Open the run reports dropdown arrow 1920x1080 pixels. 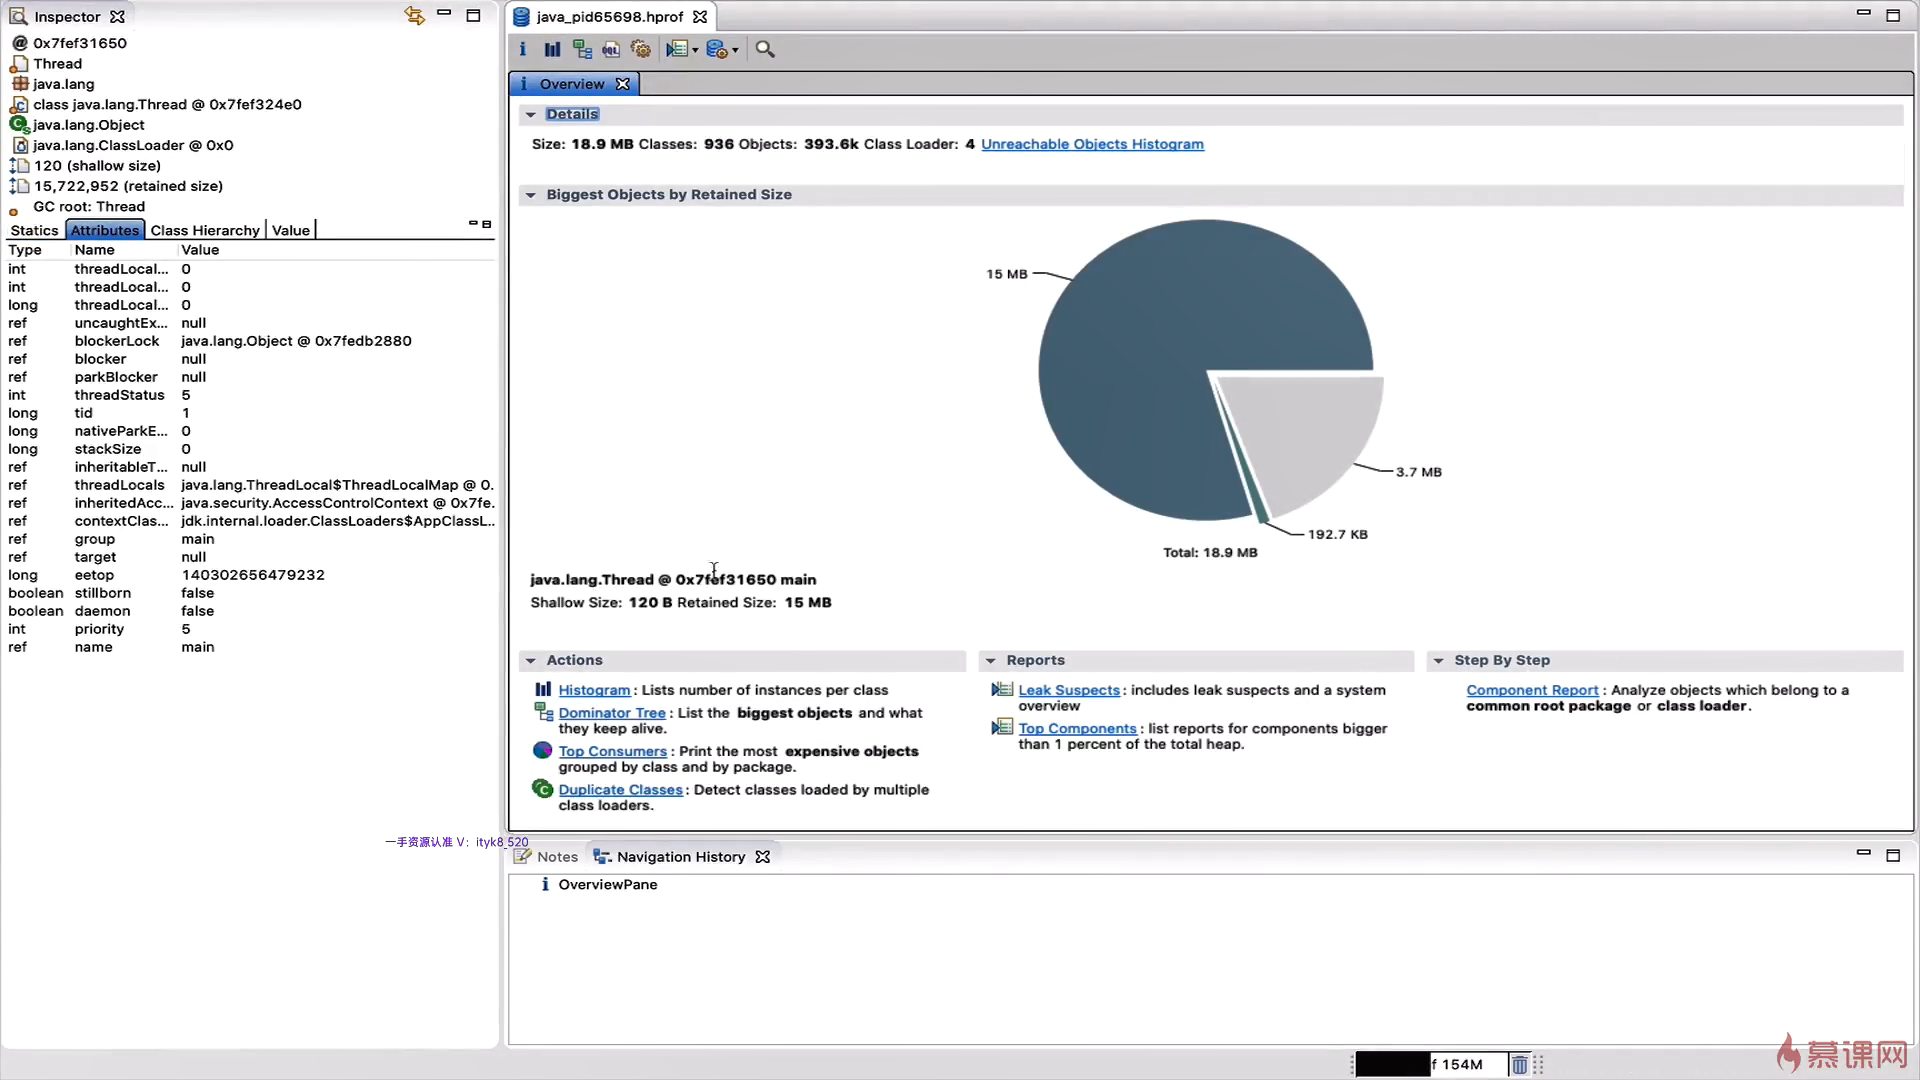tap(695, 50)
